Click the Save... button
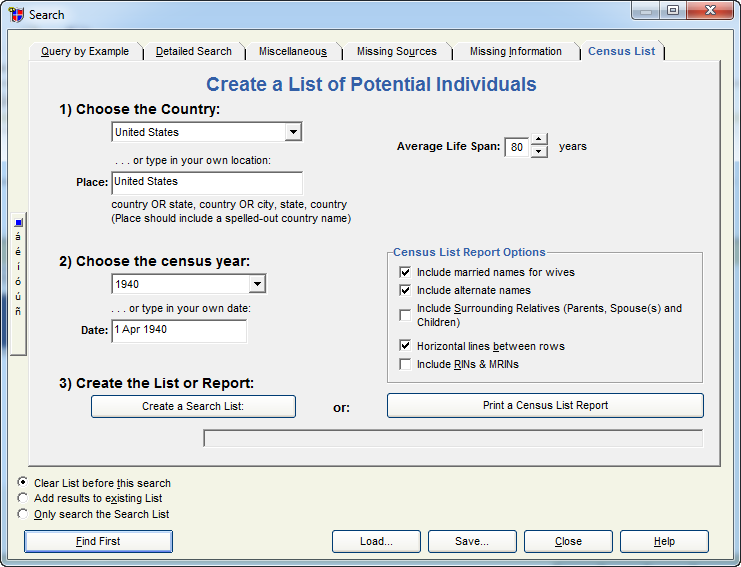Viewport: 741px width, 567px height. coord(472,541)
